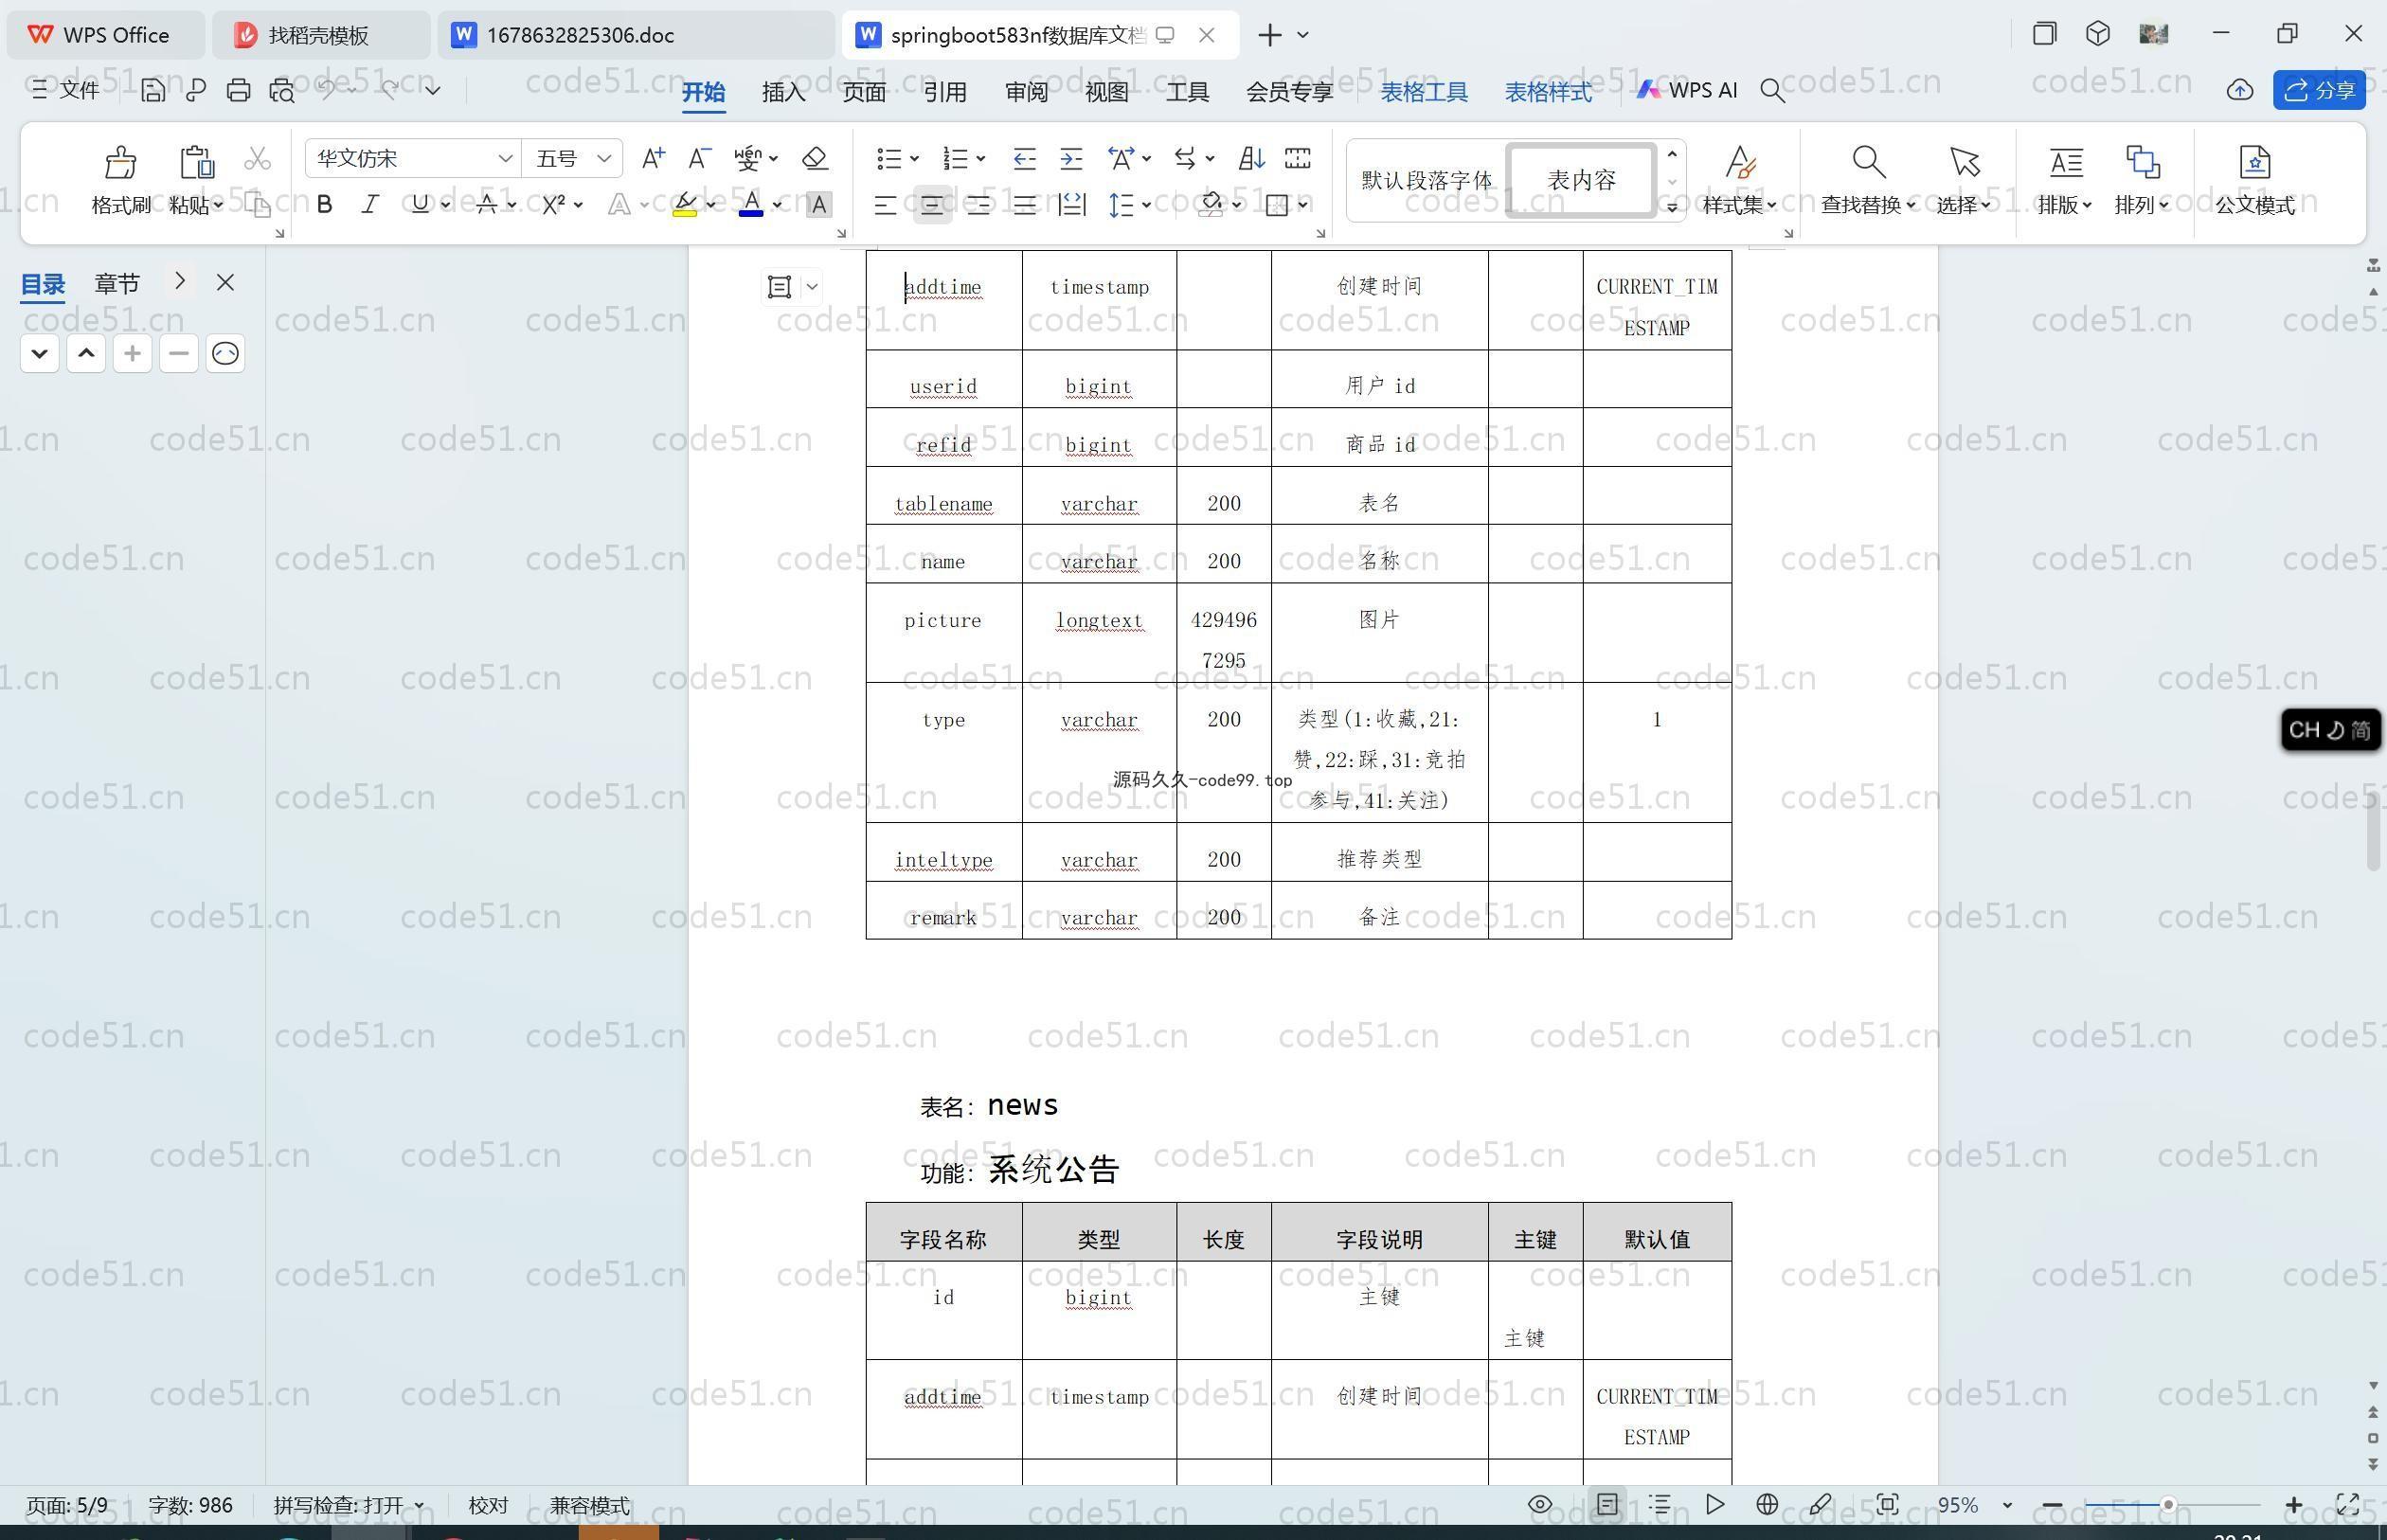Viewport: 2387px width, 1540px height.
Task: Toggle Underline formatting
Action: click(420, 204)
